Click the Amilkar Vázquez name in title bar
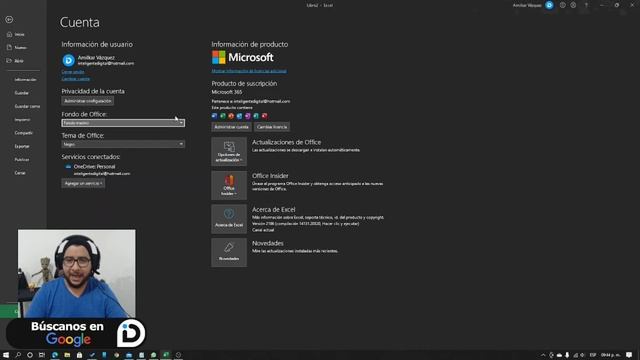Image resolution: width=640 pixels, height=360 pixels. (527, 5)
